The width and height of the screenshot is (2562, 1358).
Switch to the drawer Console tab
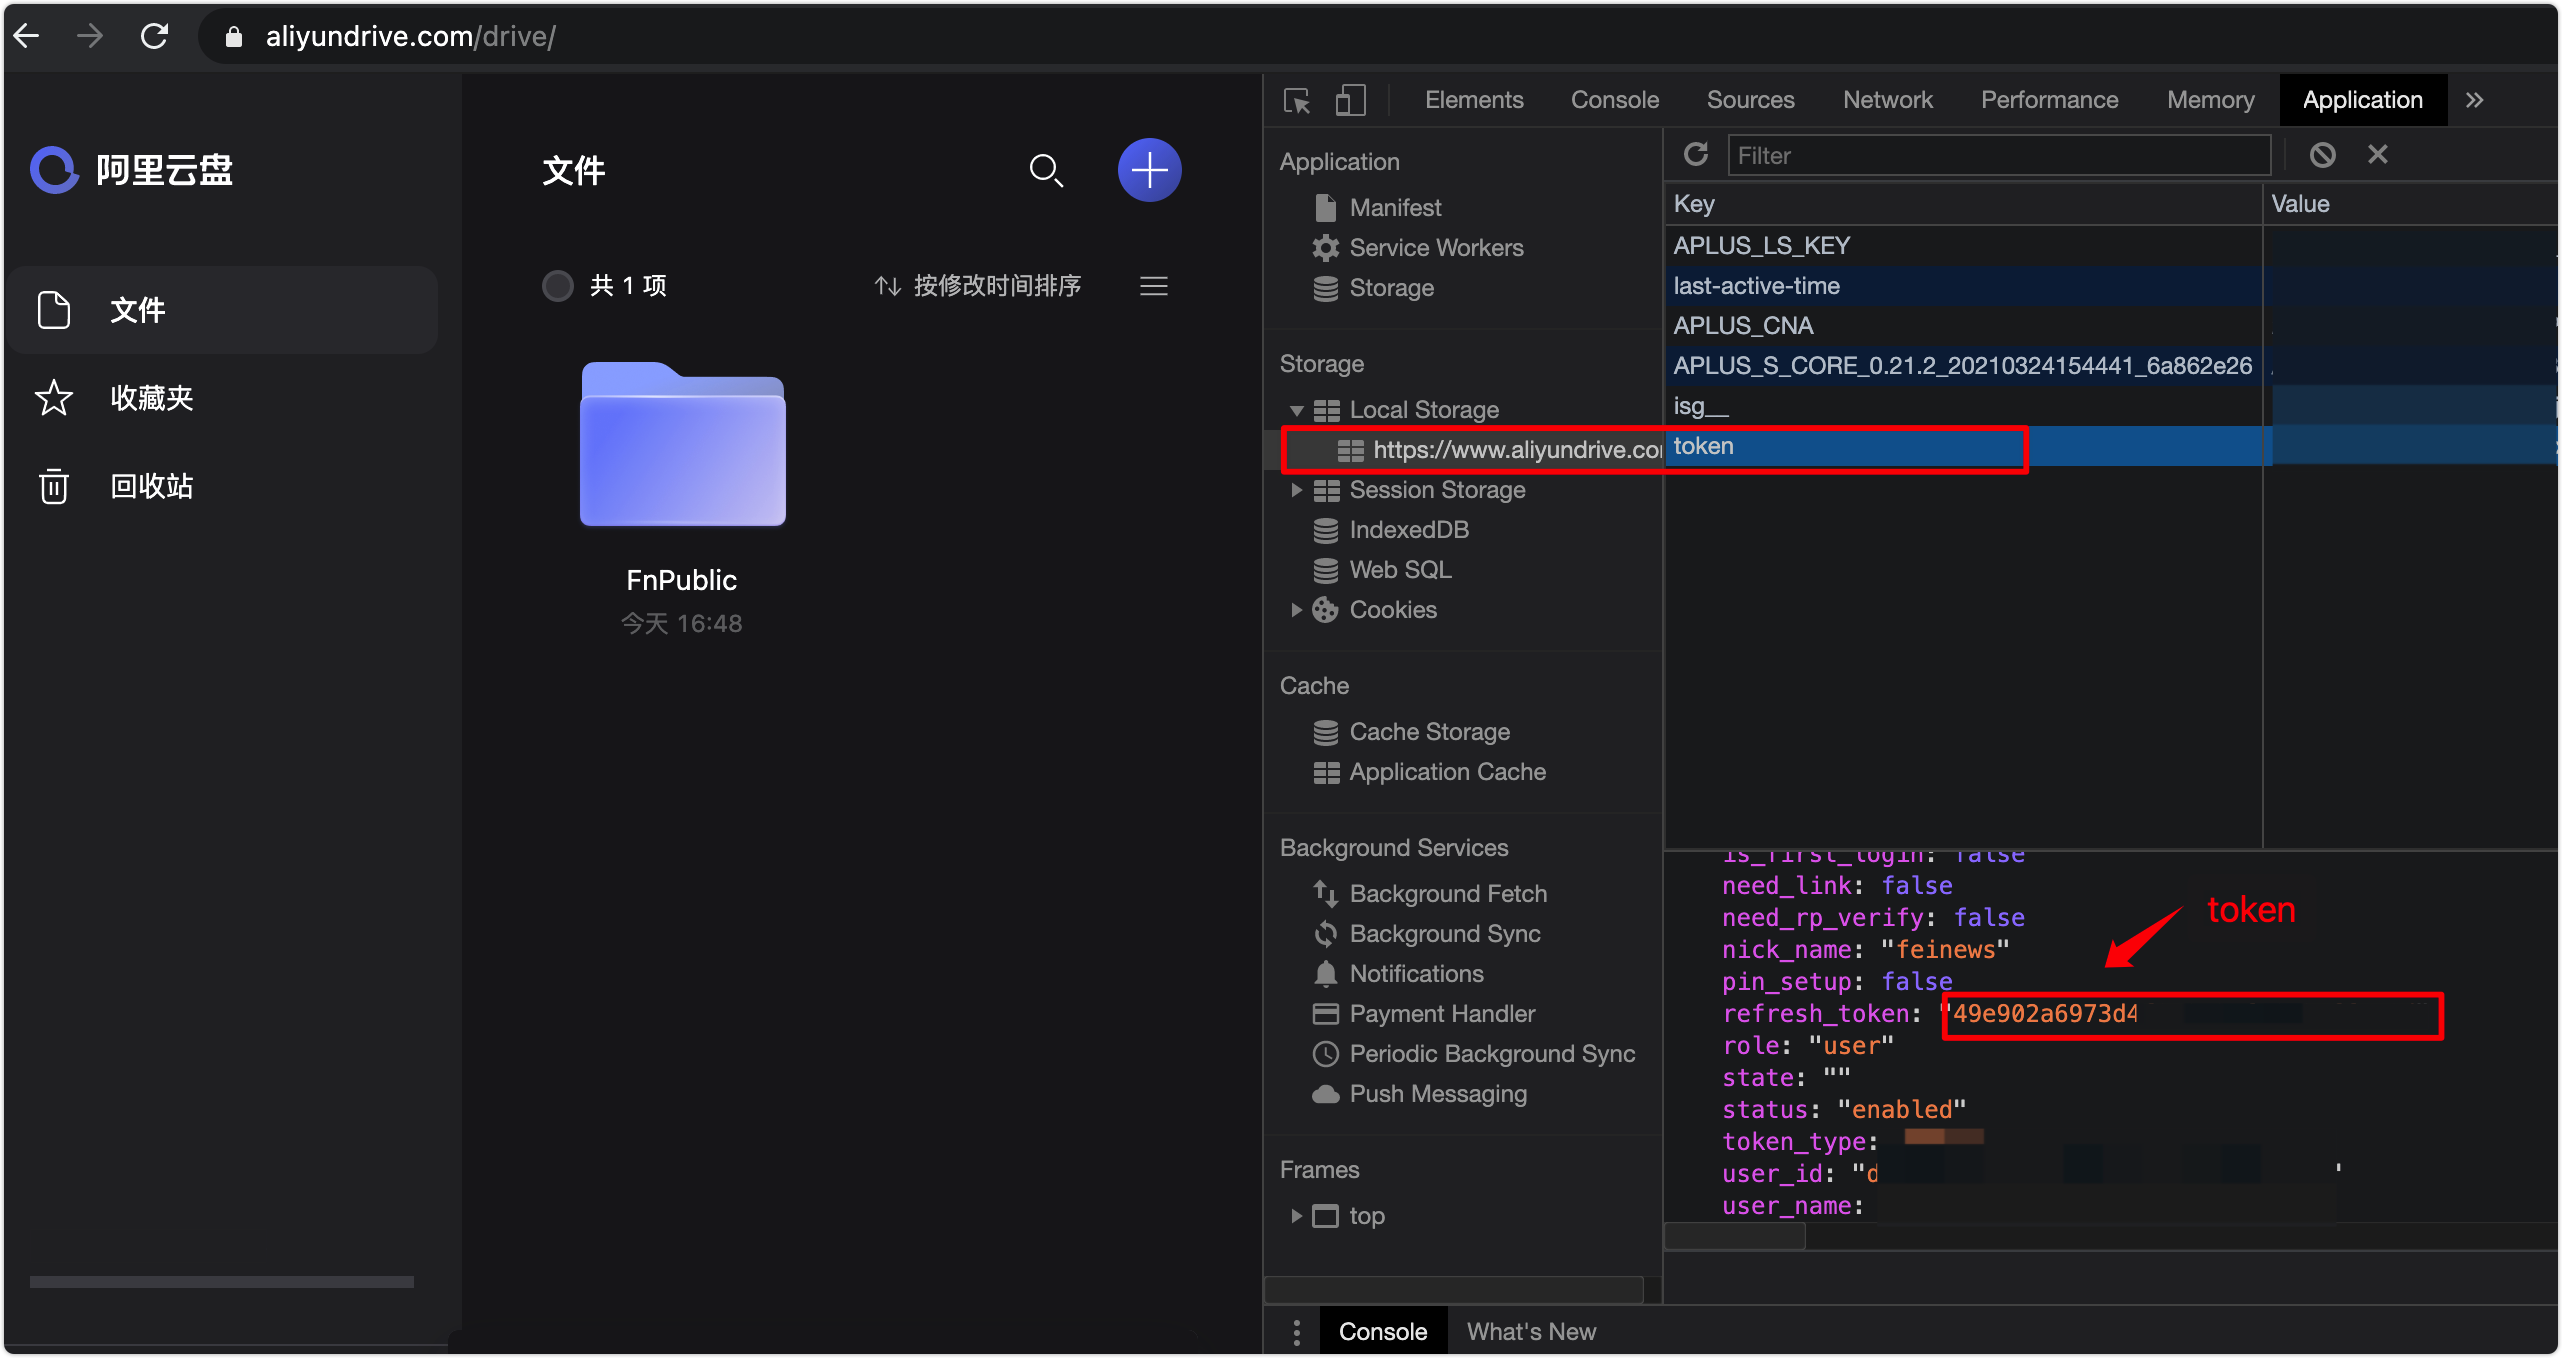point(1383,1331)
